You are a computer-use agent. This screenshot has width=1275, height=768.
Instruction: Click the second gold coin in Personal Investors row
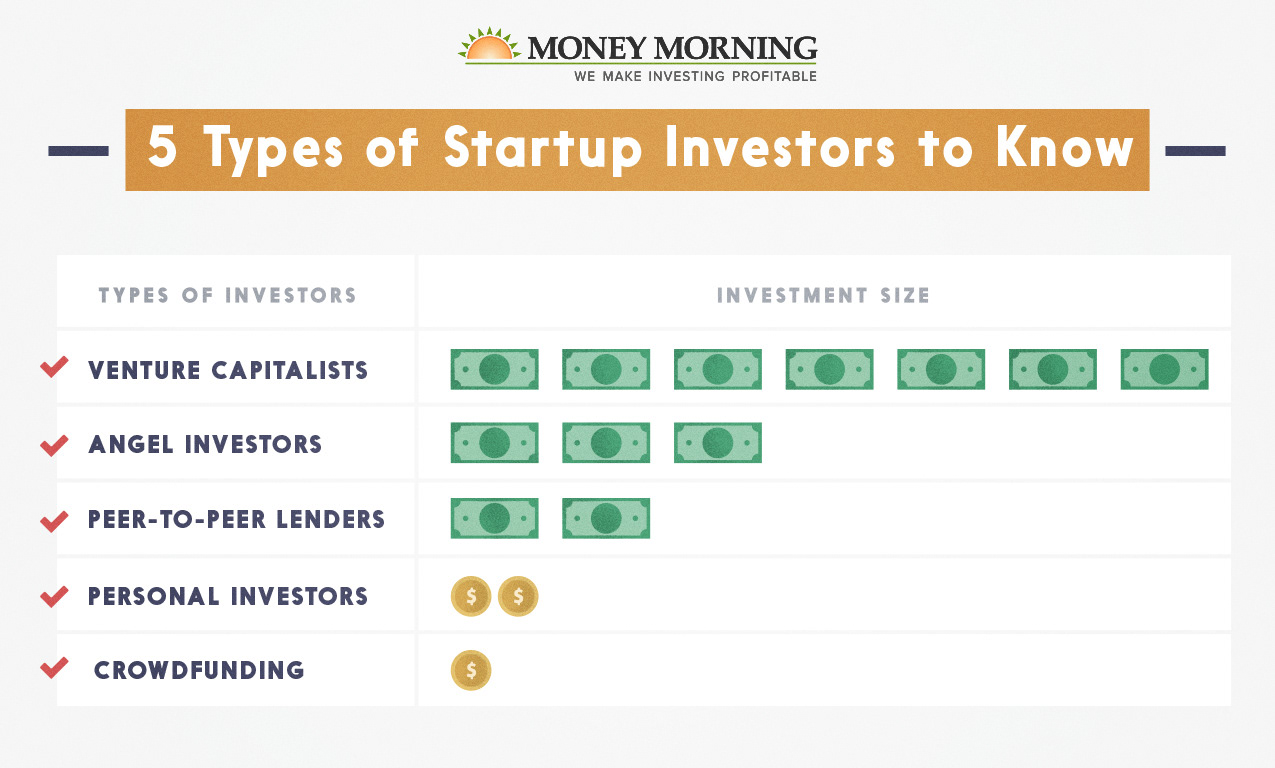[x=518, y=596]
